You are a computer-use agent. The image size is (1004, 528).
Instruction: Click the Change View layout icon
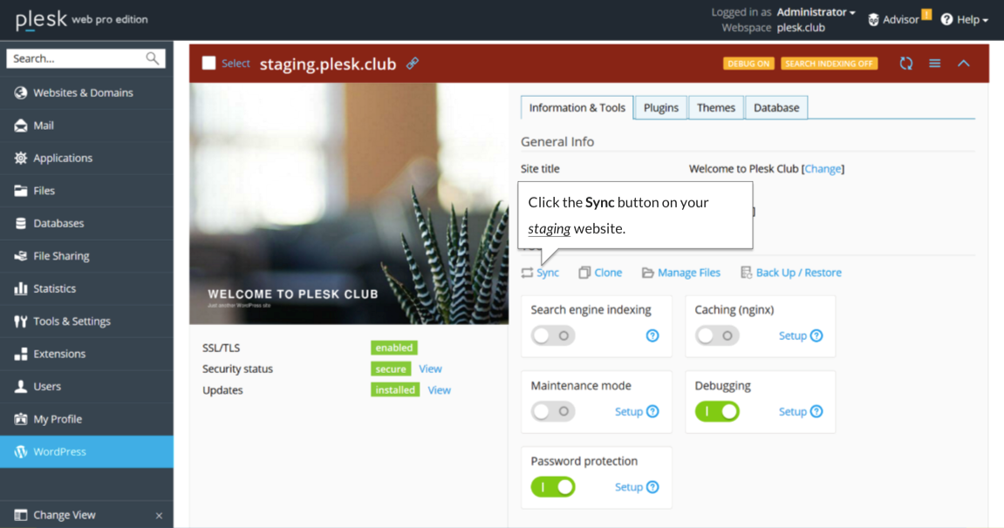coord(20,515)
